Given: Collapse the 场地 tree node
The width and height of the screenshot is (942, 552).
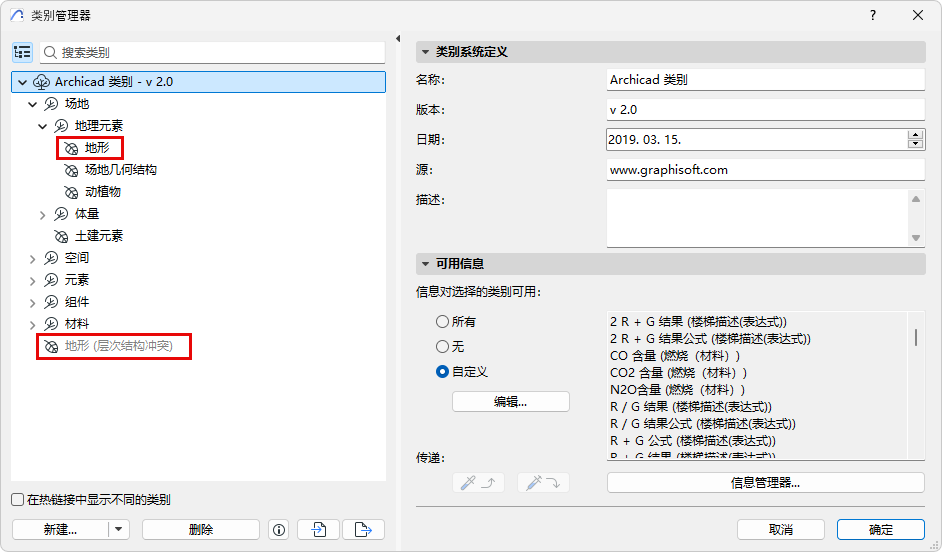Looking at the screenshot, I should coord(32,105).
